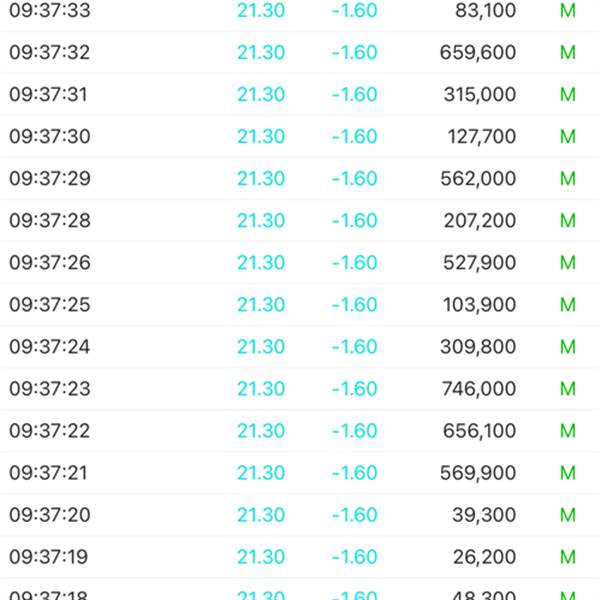Click the 21.30 price at 09:37:28
This screenshot has width=600, height=600.
261,221
